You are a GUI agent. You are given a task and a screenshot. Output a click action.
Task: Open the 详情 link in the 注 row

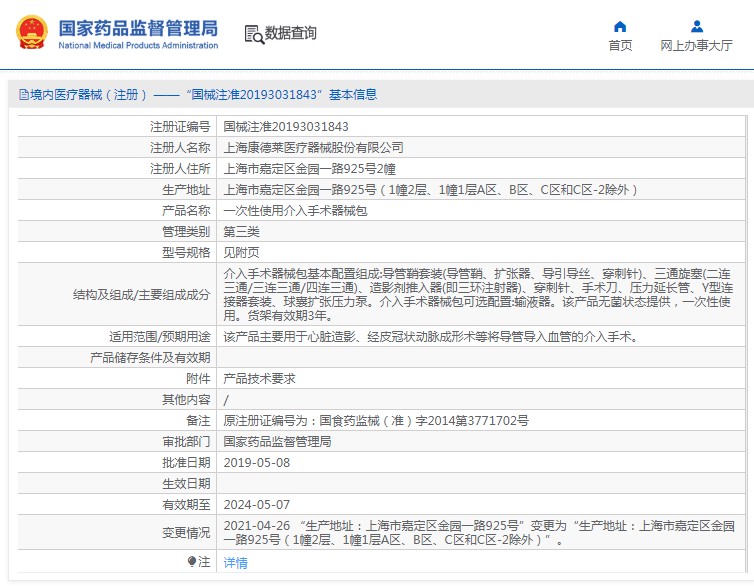coord(236,563)
